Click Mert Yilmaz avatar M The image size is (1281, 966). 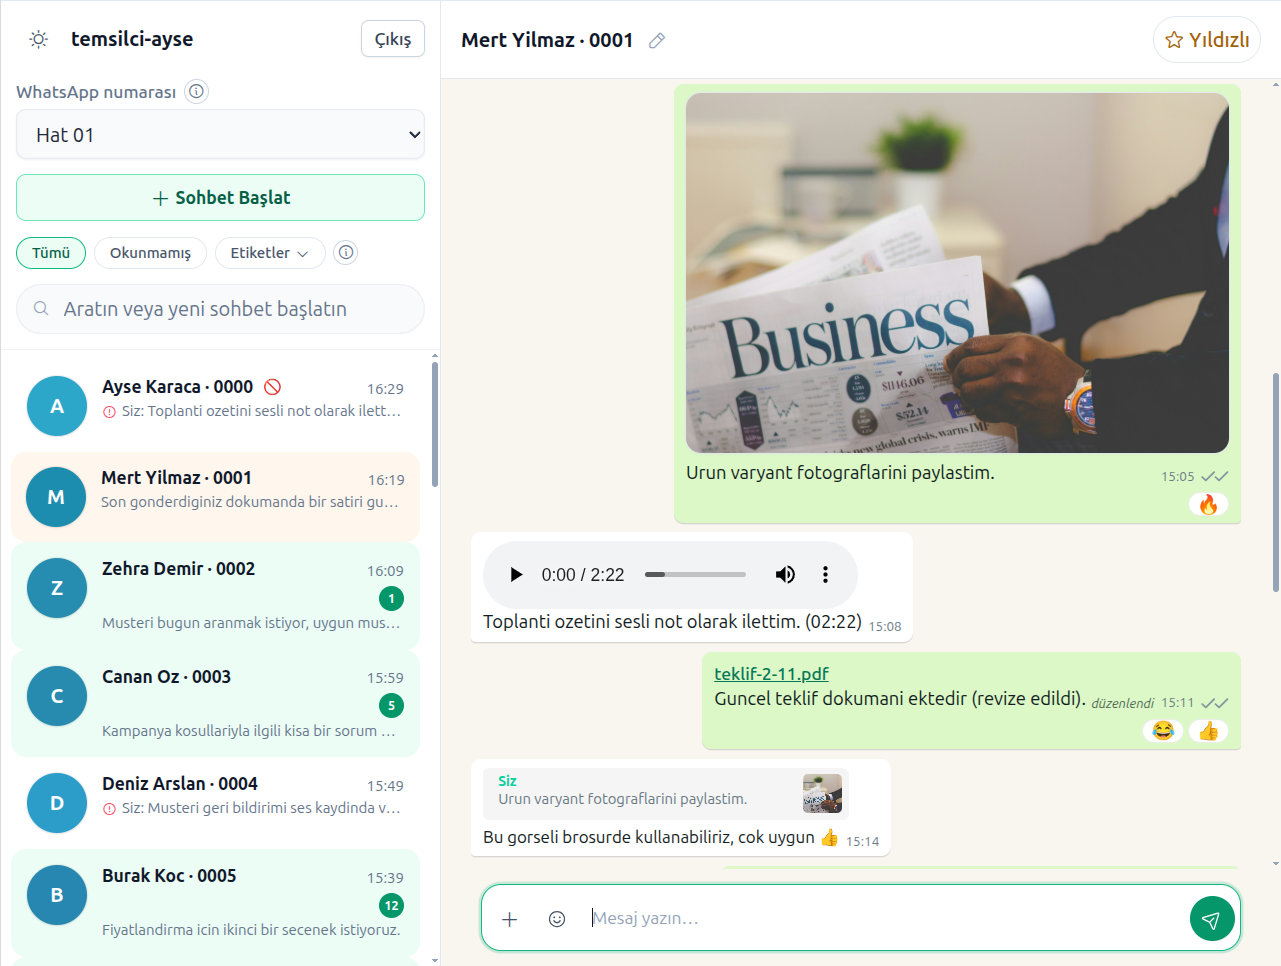57,497
